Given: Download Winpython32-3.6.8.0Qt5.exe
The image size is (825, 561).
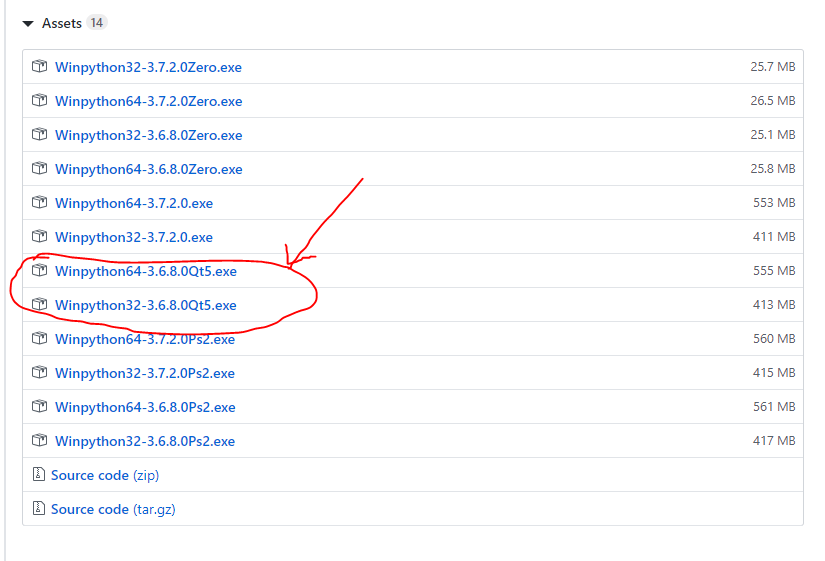Looking at the screenshot, I should [146, 305].
